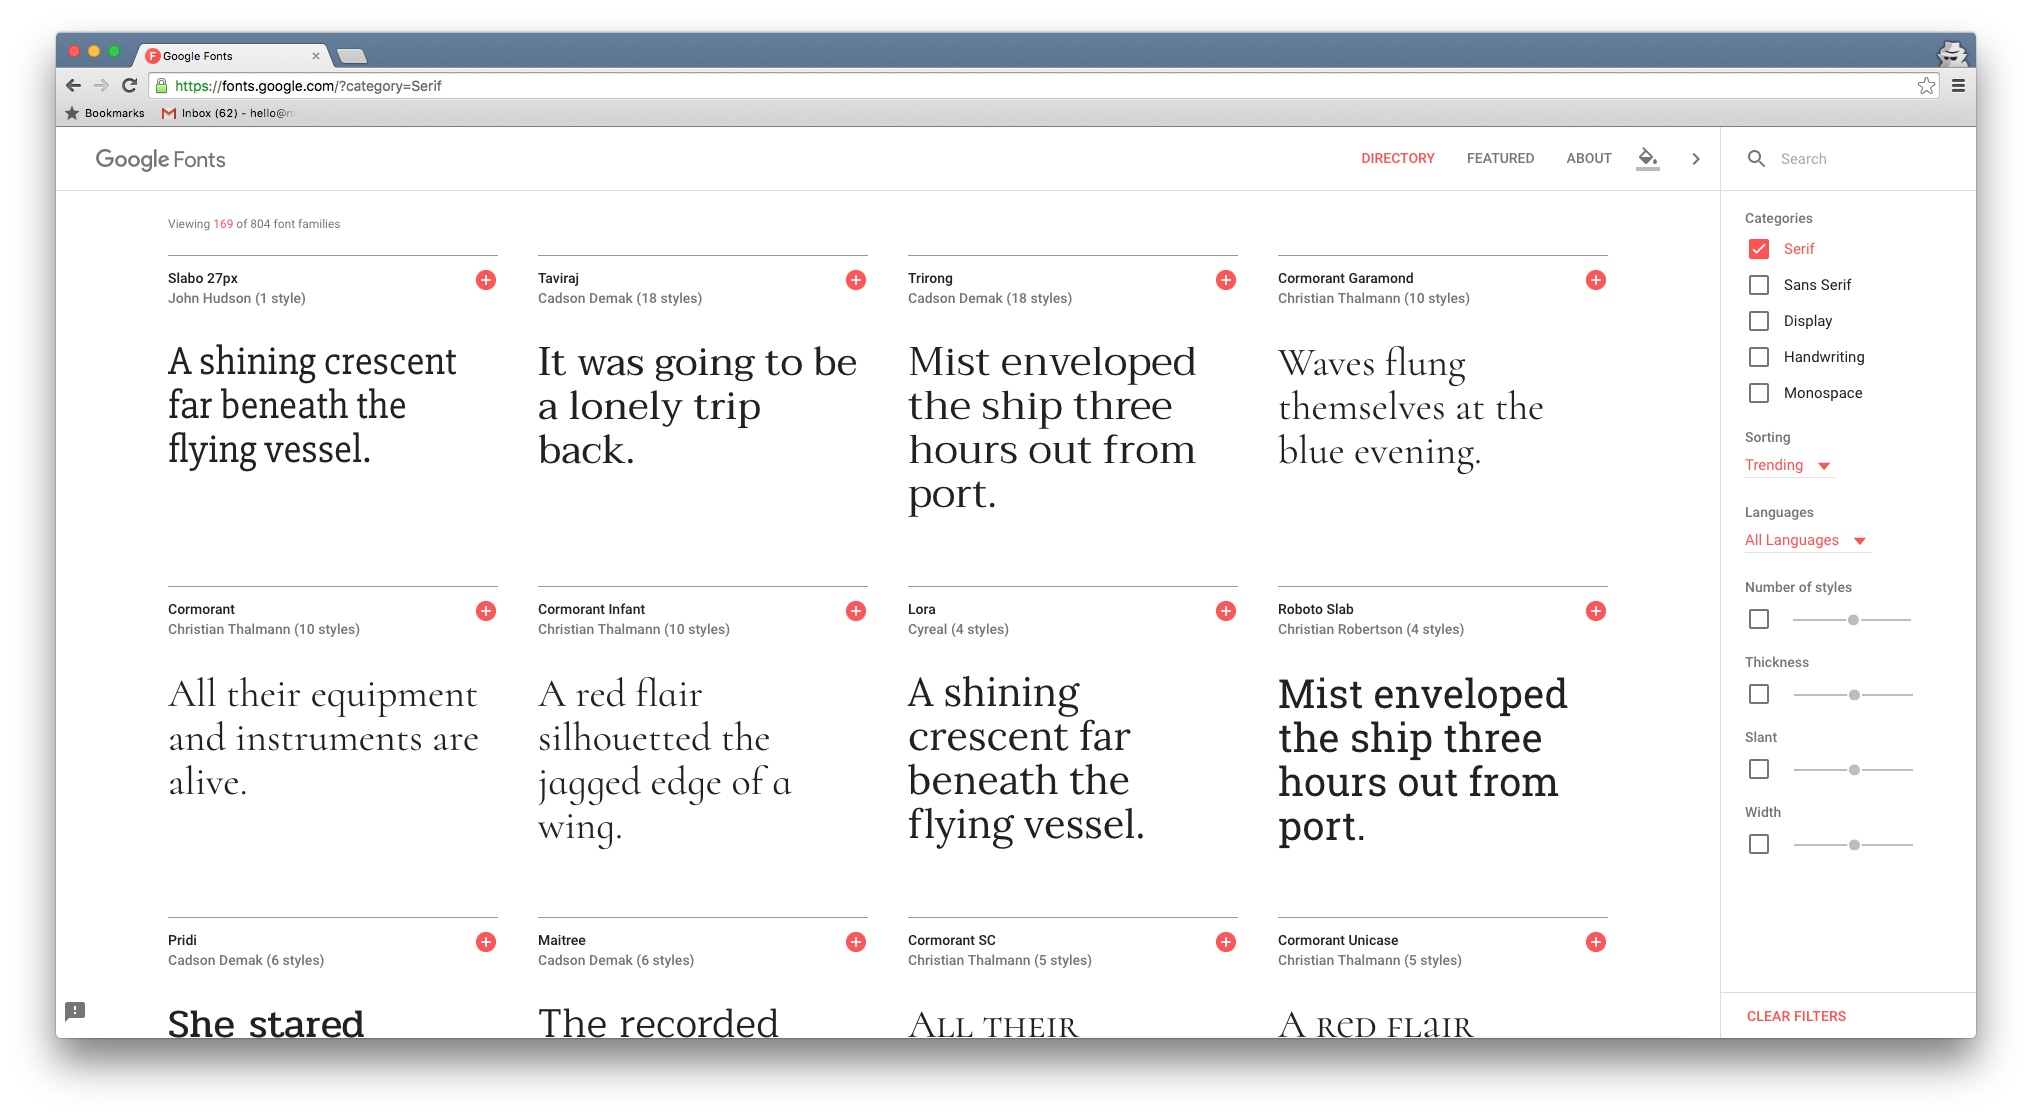
Task: Add Cormorant Garamond with plus icon
Action: pos(1596,280)
